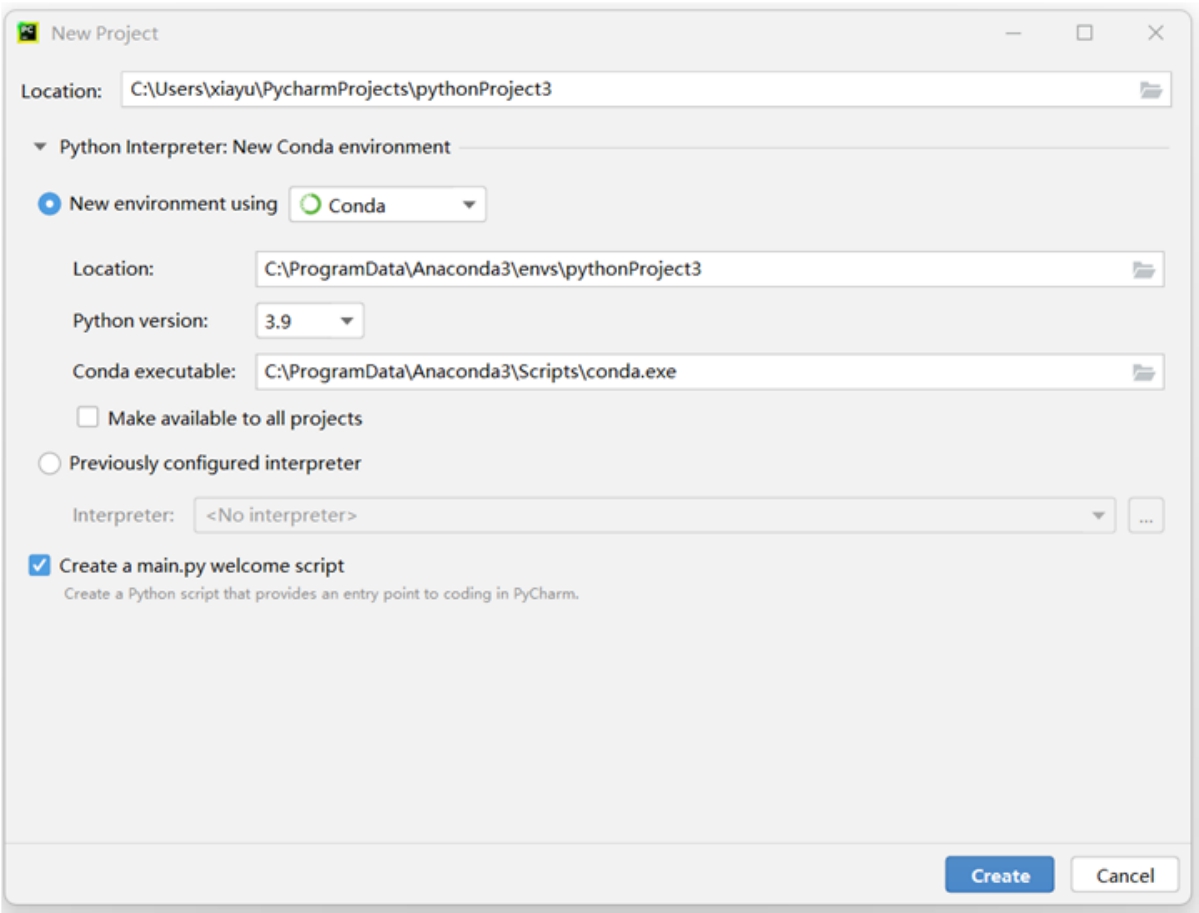Click Conda environment Location input field

coord(710,269)
